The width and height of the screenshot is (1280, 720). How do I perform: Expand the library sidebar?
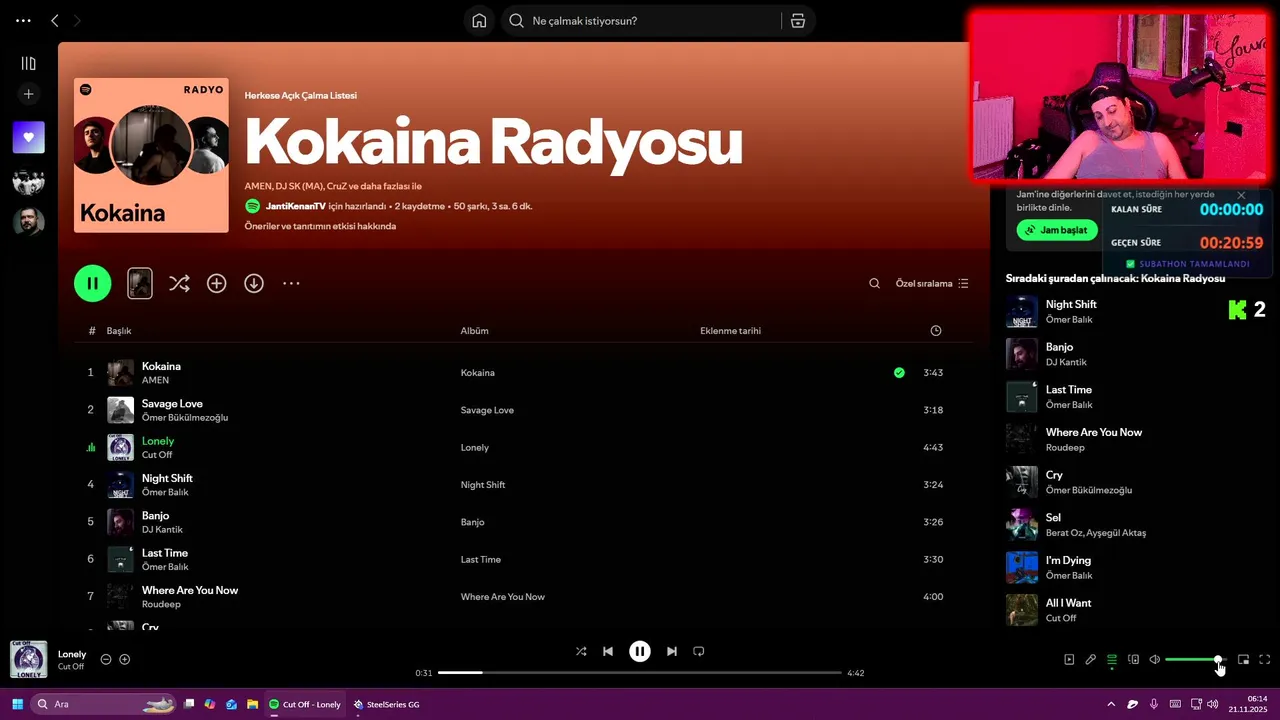click(x=28, y=63)
